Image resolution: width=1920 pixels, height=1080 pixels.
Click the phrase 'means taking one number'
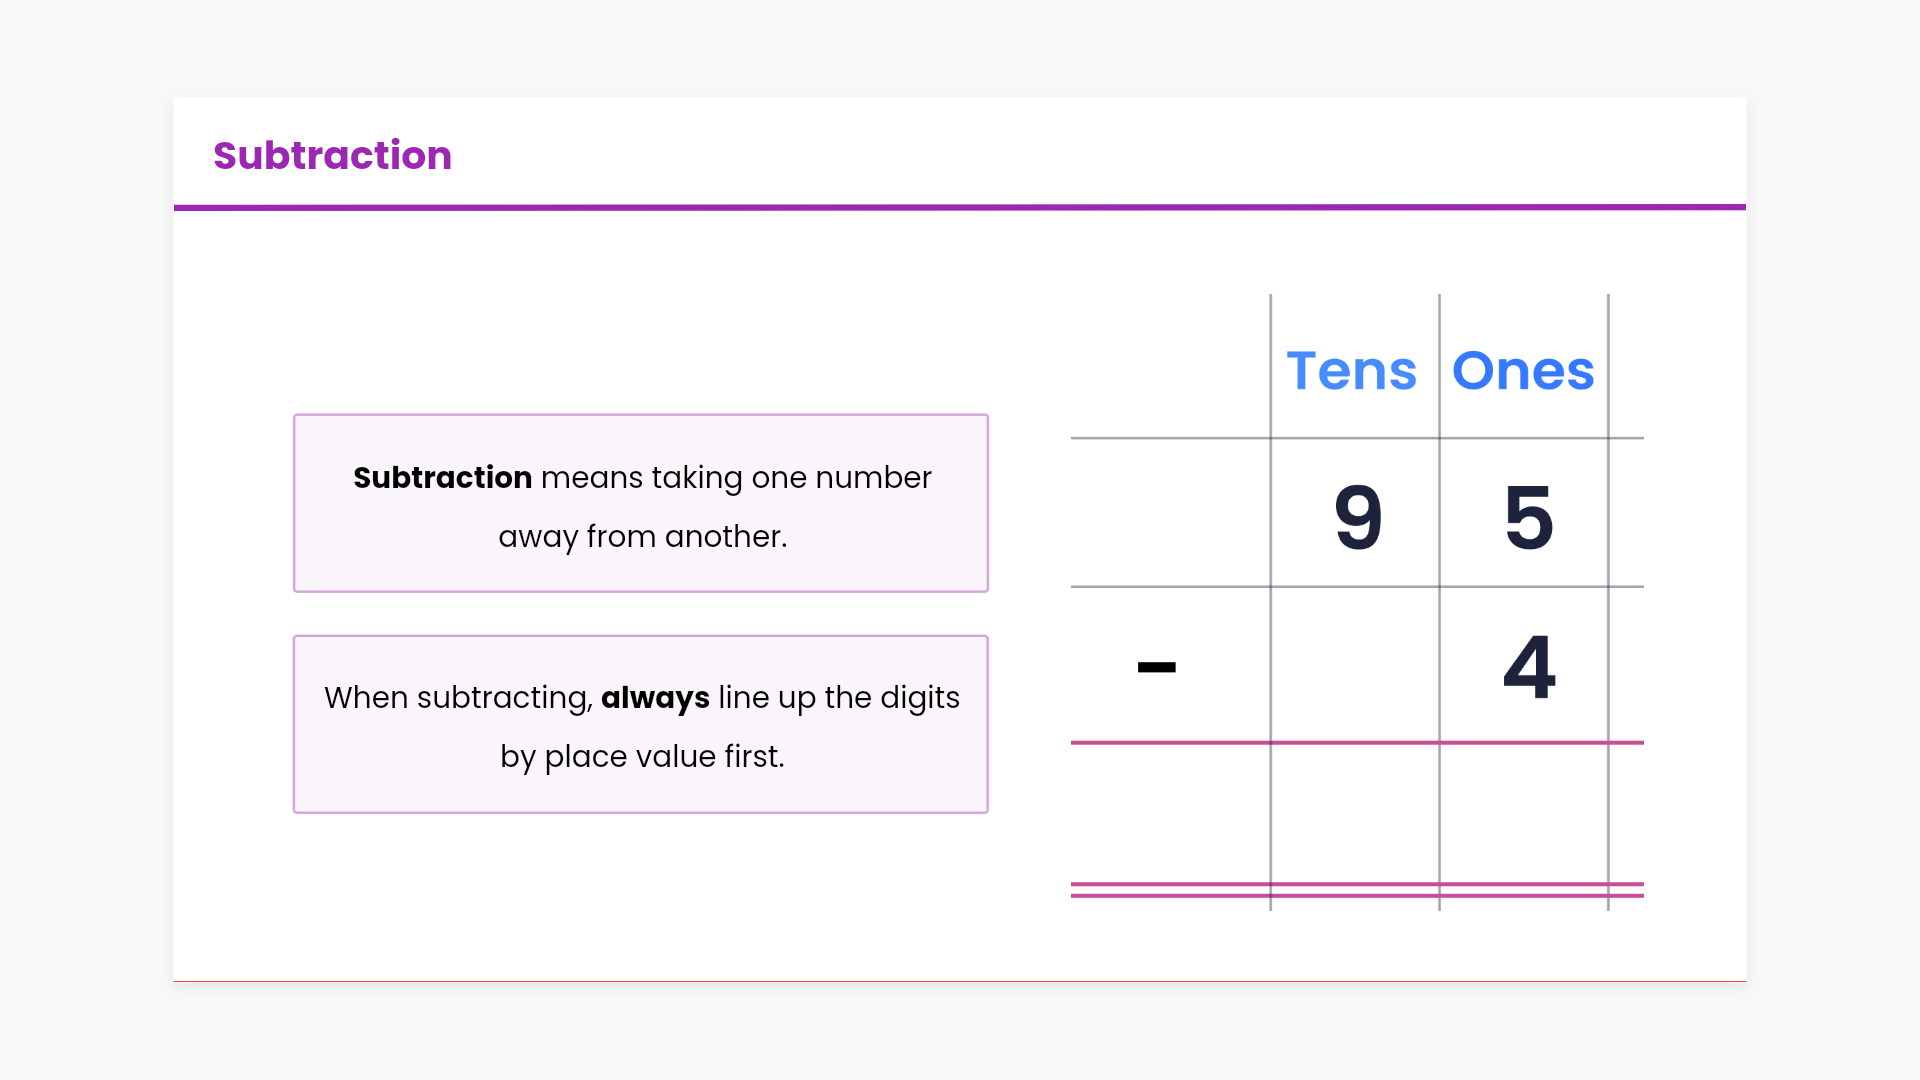pyautogui.click(x=736, y=478)
